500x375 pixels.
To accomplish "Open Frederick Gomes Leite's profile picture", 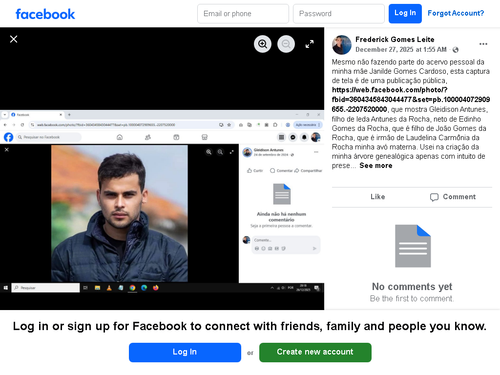I will tap(342, 45).
